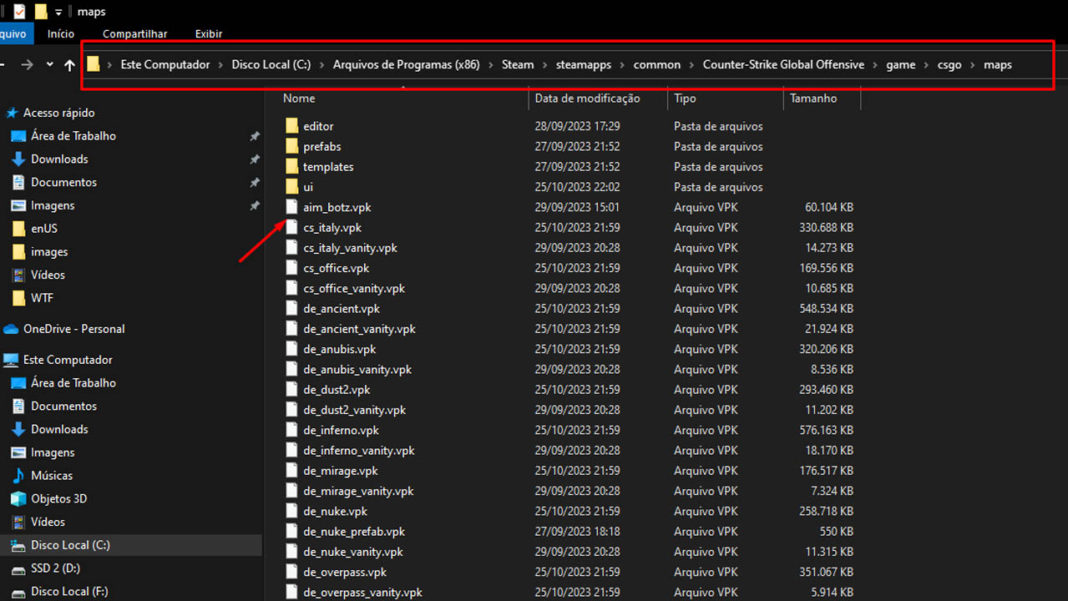Open OneDrive - Personal in sidebar
The height and width of the screenshot is (601, 1068).
(x=73, y=329)
